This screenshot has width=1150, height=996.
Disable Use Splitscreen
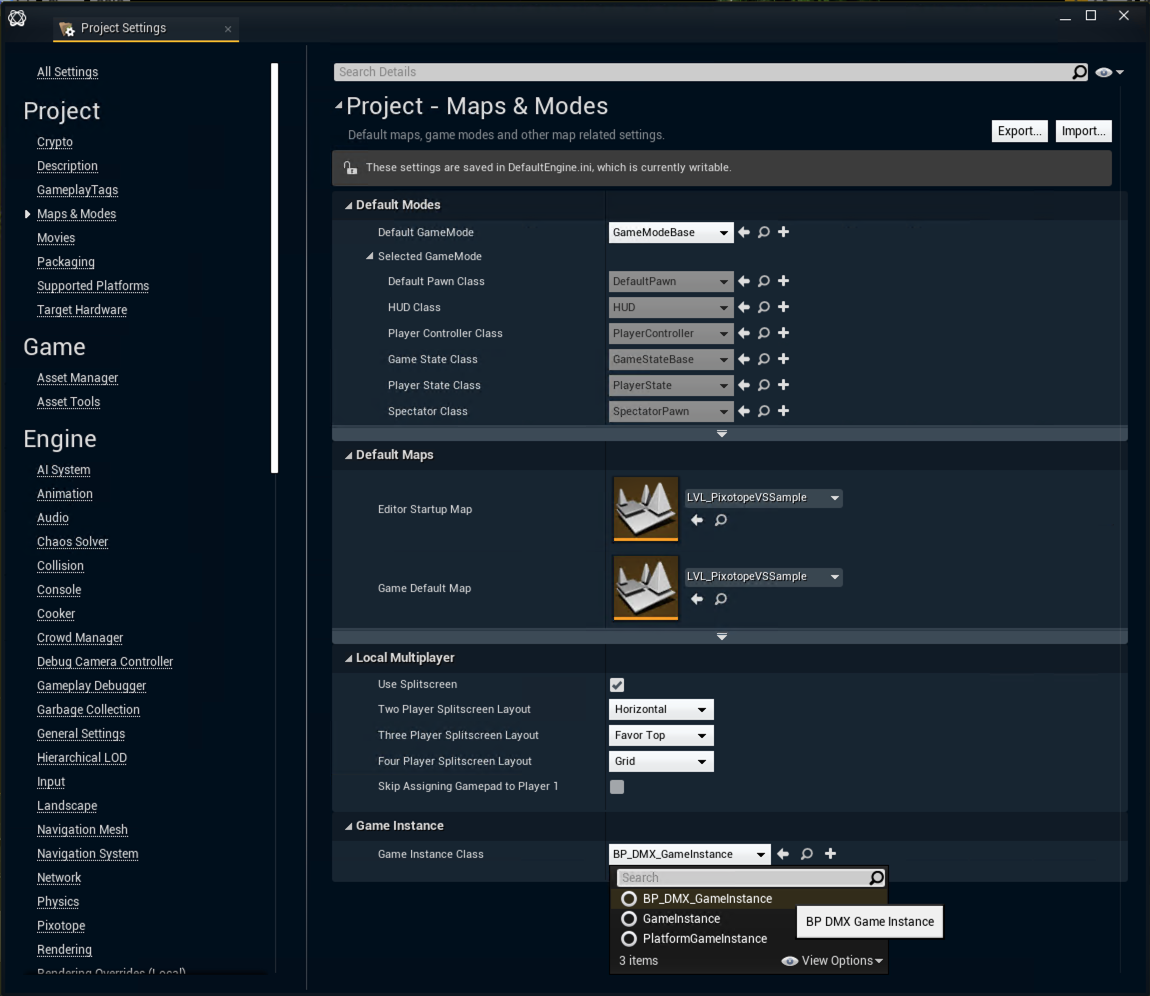[617, 685]
